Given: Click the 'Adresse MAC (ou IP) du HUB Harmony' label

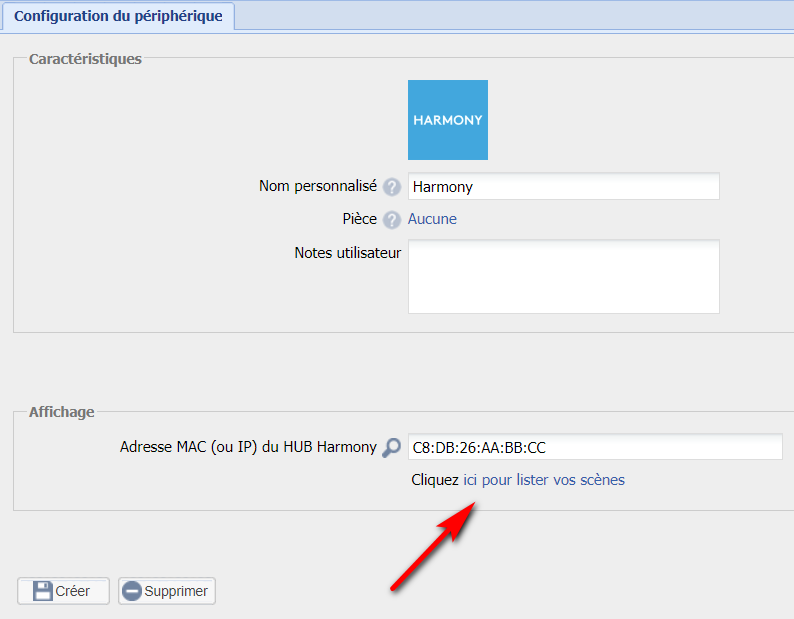Looking at the screenshot, I should point(248,447).
